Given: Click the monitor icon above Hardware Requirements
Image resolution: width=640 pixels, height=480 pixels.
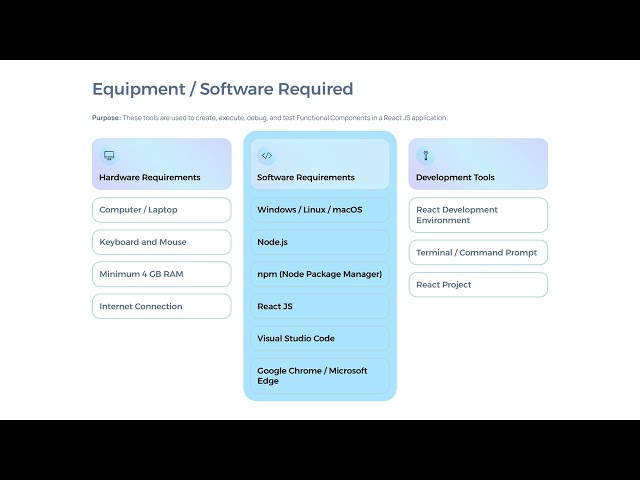Looking at the screenshot, I should [109, 156].
